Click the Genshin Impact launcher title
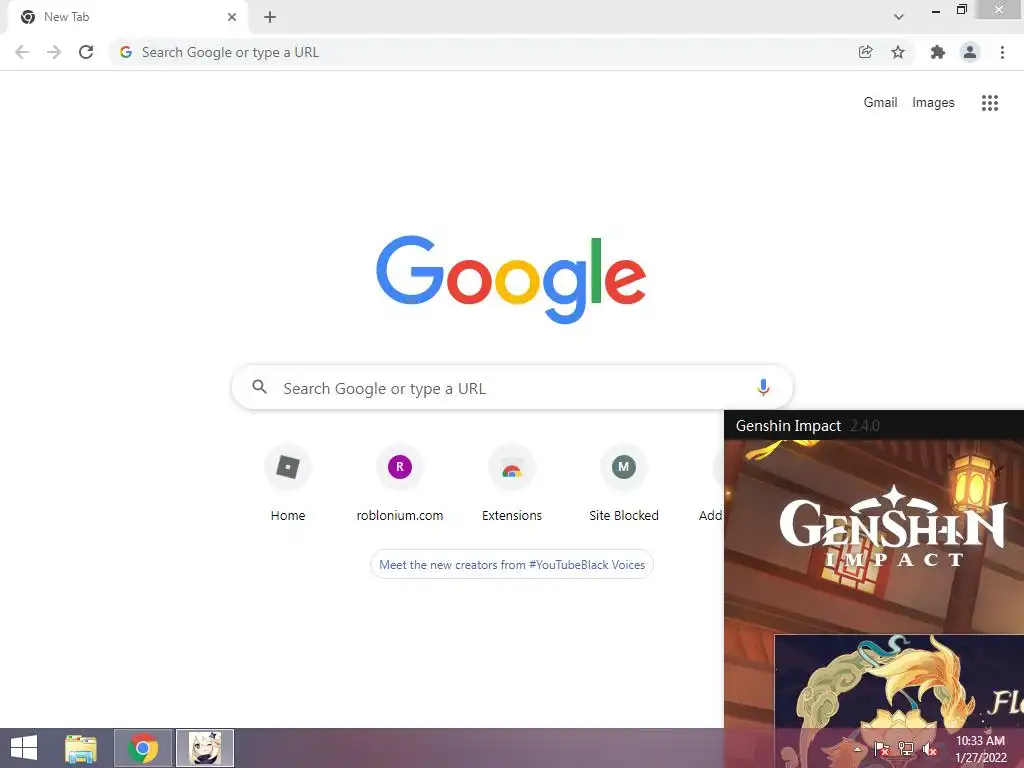This screenshot has width=1024, height=768. click(x=788, y=426)
